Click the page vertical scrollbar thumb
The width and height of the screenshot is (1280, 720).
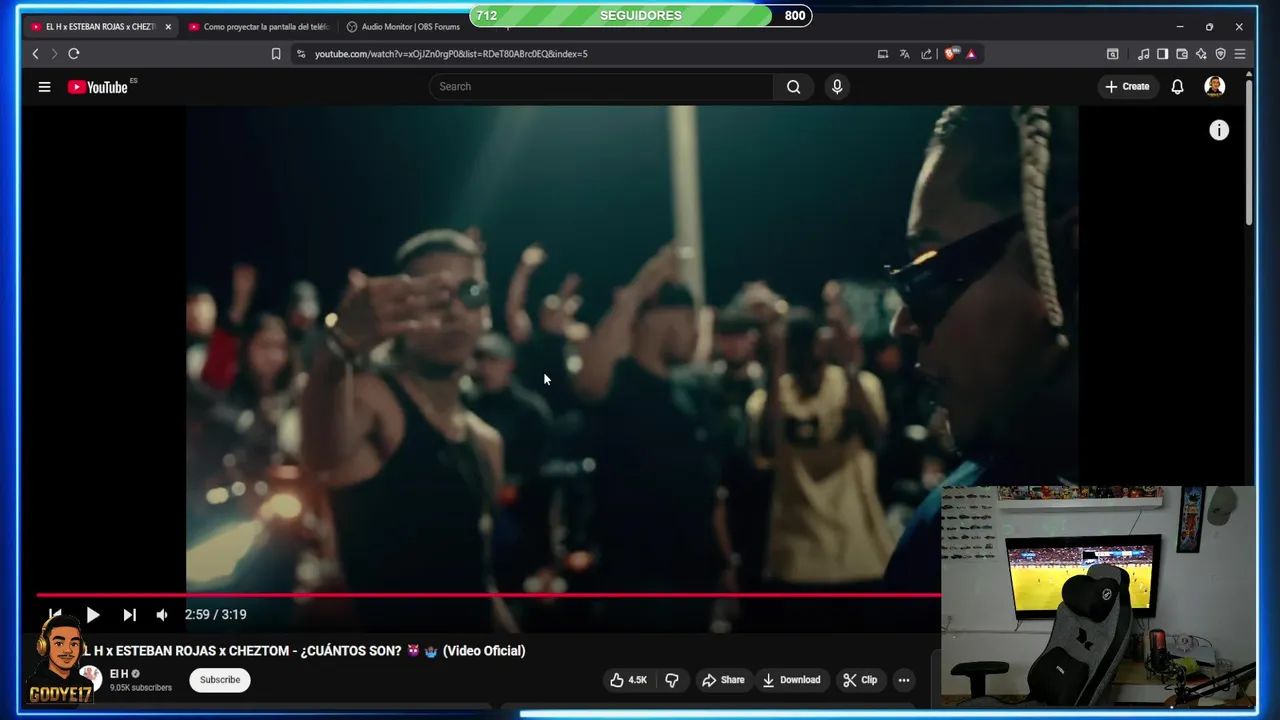tap(1249, 150)
